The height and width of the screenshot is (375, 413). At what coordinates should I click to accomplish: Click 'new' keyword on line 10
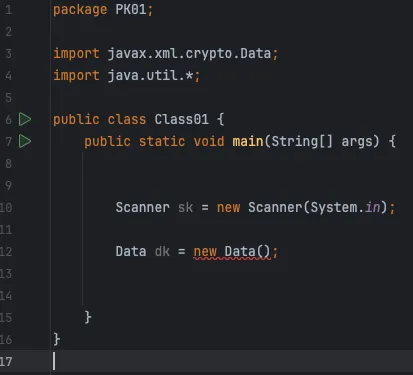pos(228,208)
